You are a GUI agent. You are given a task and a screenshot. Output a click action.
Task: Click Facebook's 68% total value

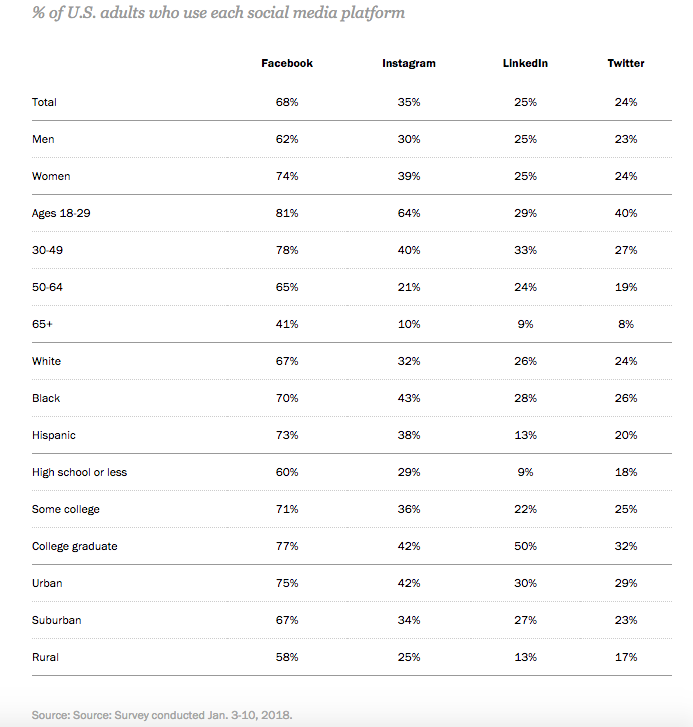pyautogui.click(x=287, y=102)
